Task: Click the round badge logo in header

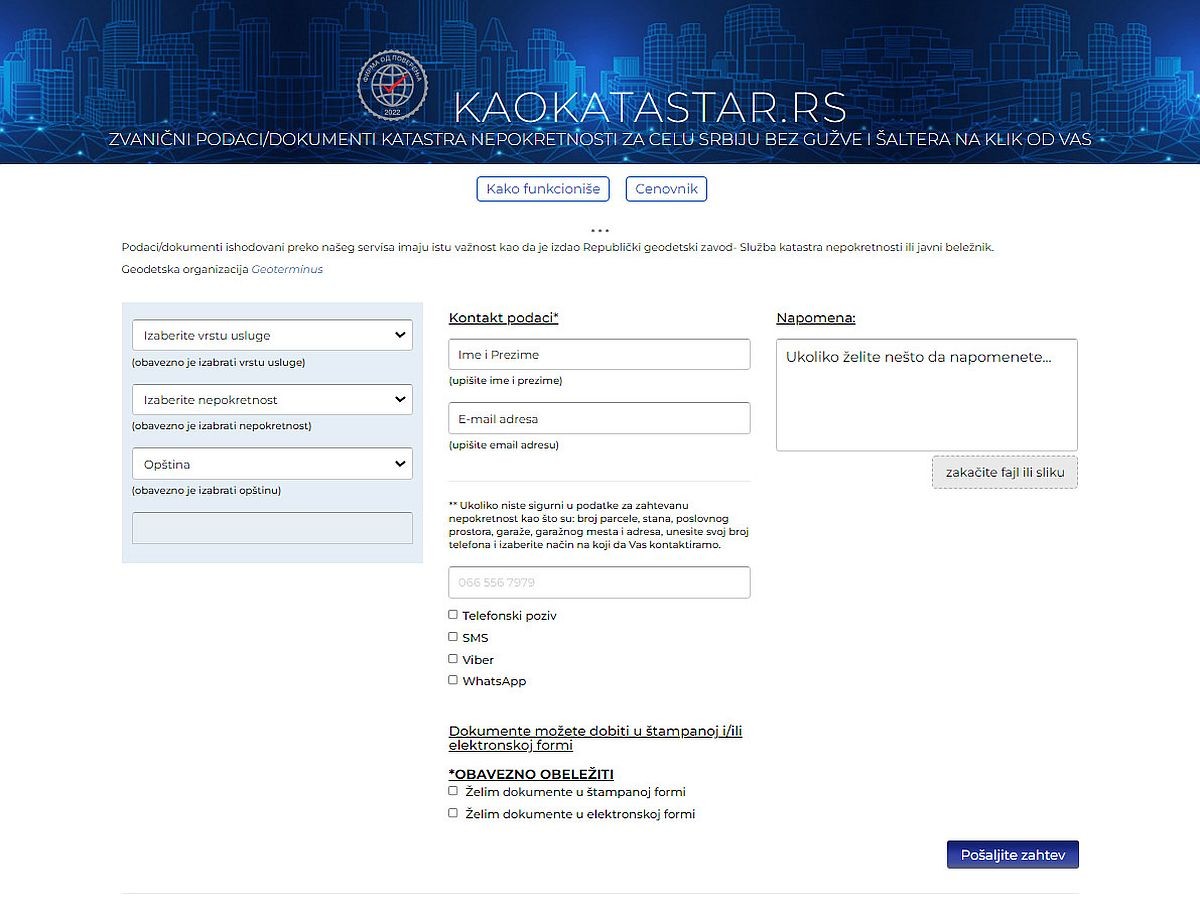Action: (392, 85)
